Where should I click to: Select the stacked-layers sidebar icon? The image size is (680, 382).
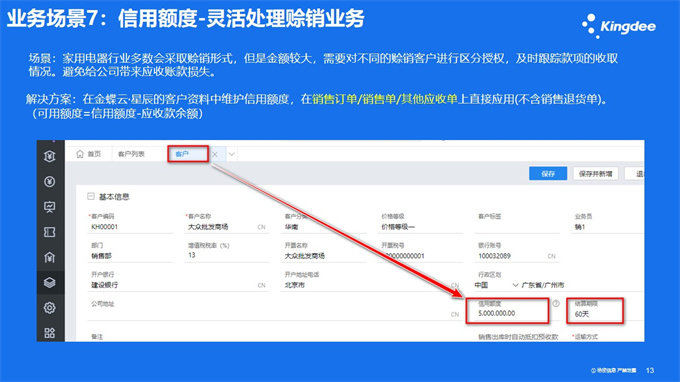(49, 283)
